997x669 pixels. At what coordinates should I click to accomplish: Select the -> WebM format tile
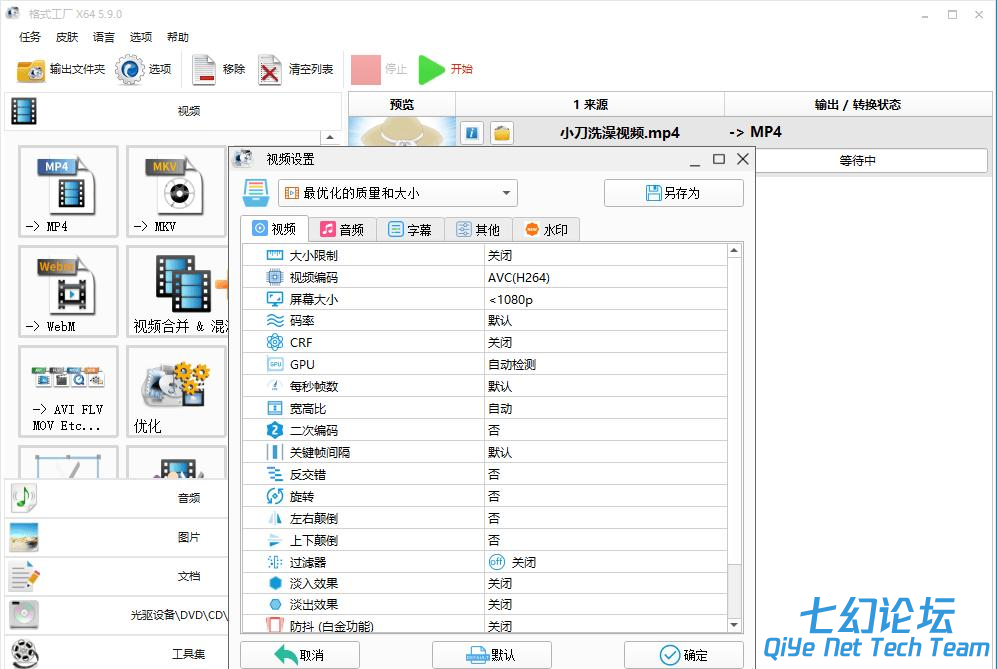click(68, 291)
